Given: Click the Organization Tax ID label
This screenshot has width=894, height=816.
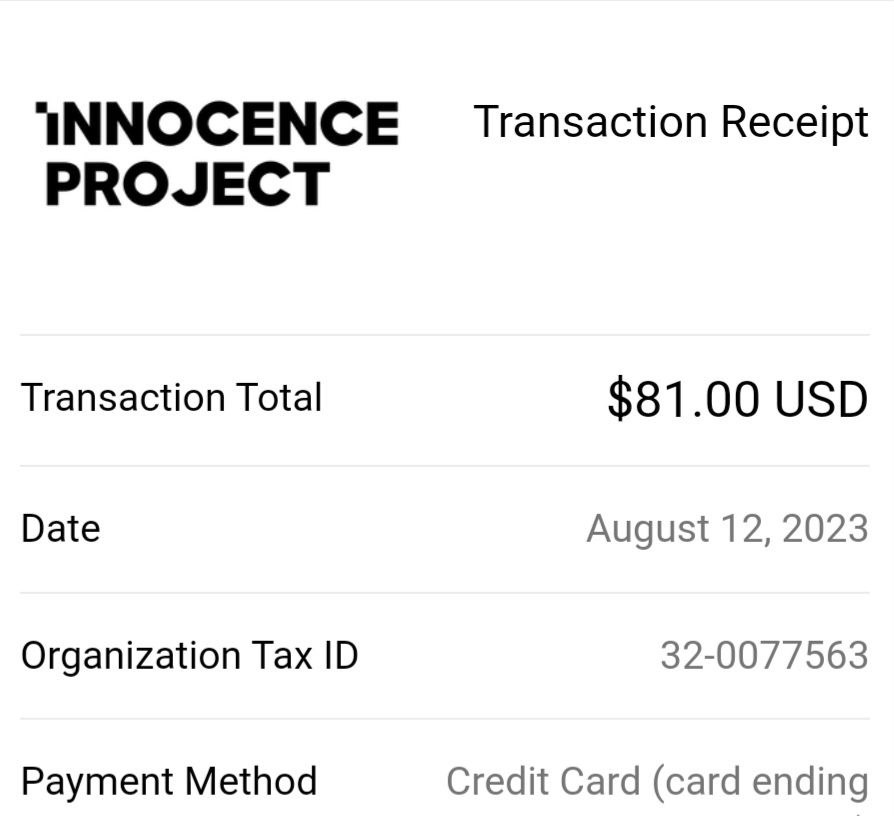Looking at the screenshot, I should click(x=189, y=655).
